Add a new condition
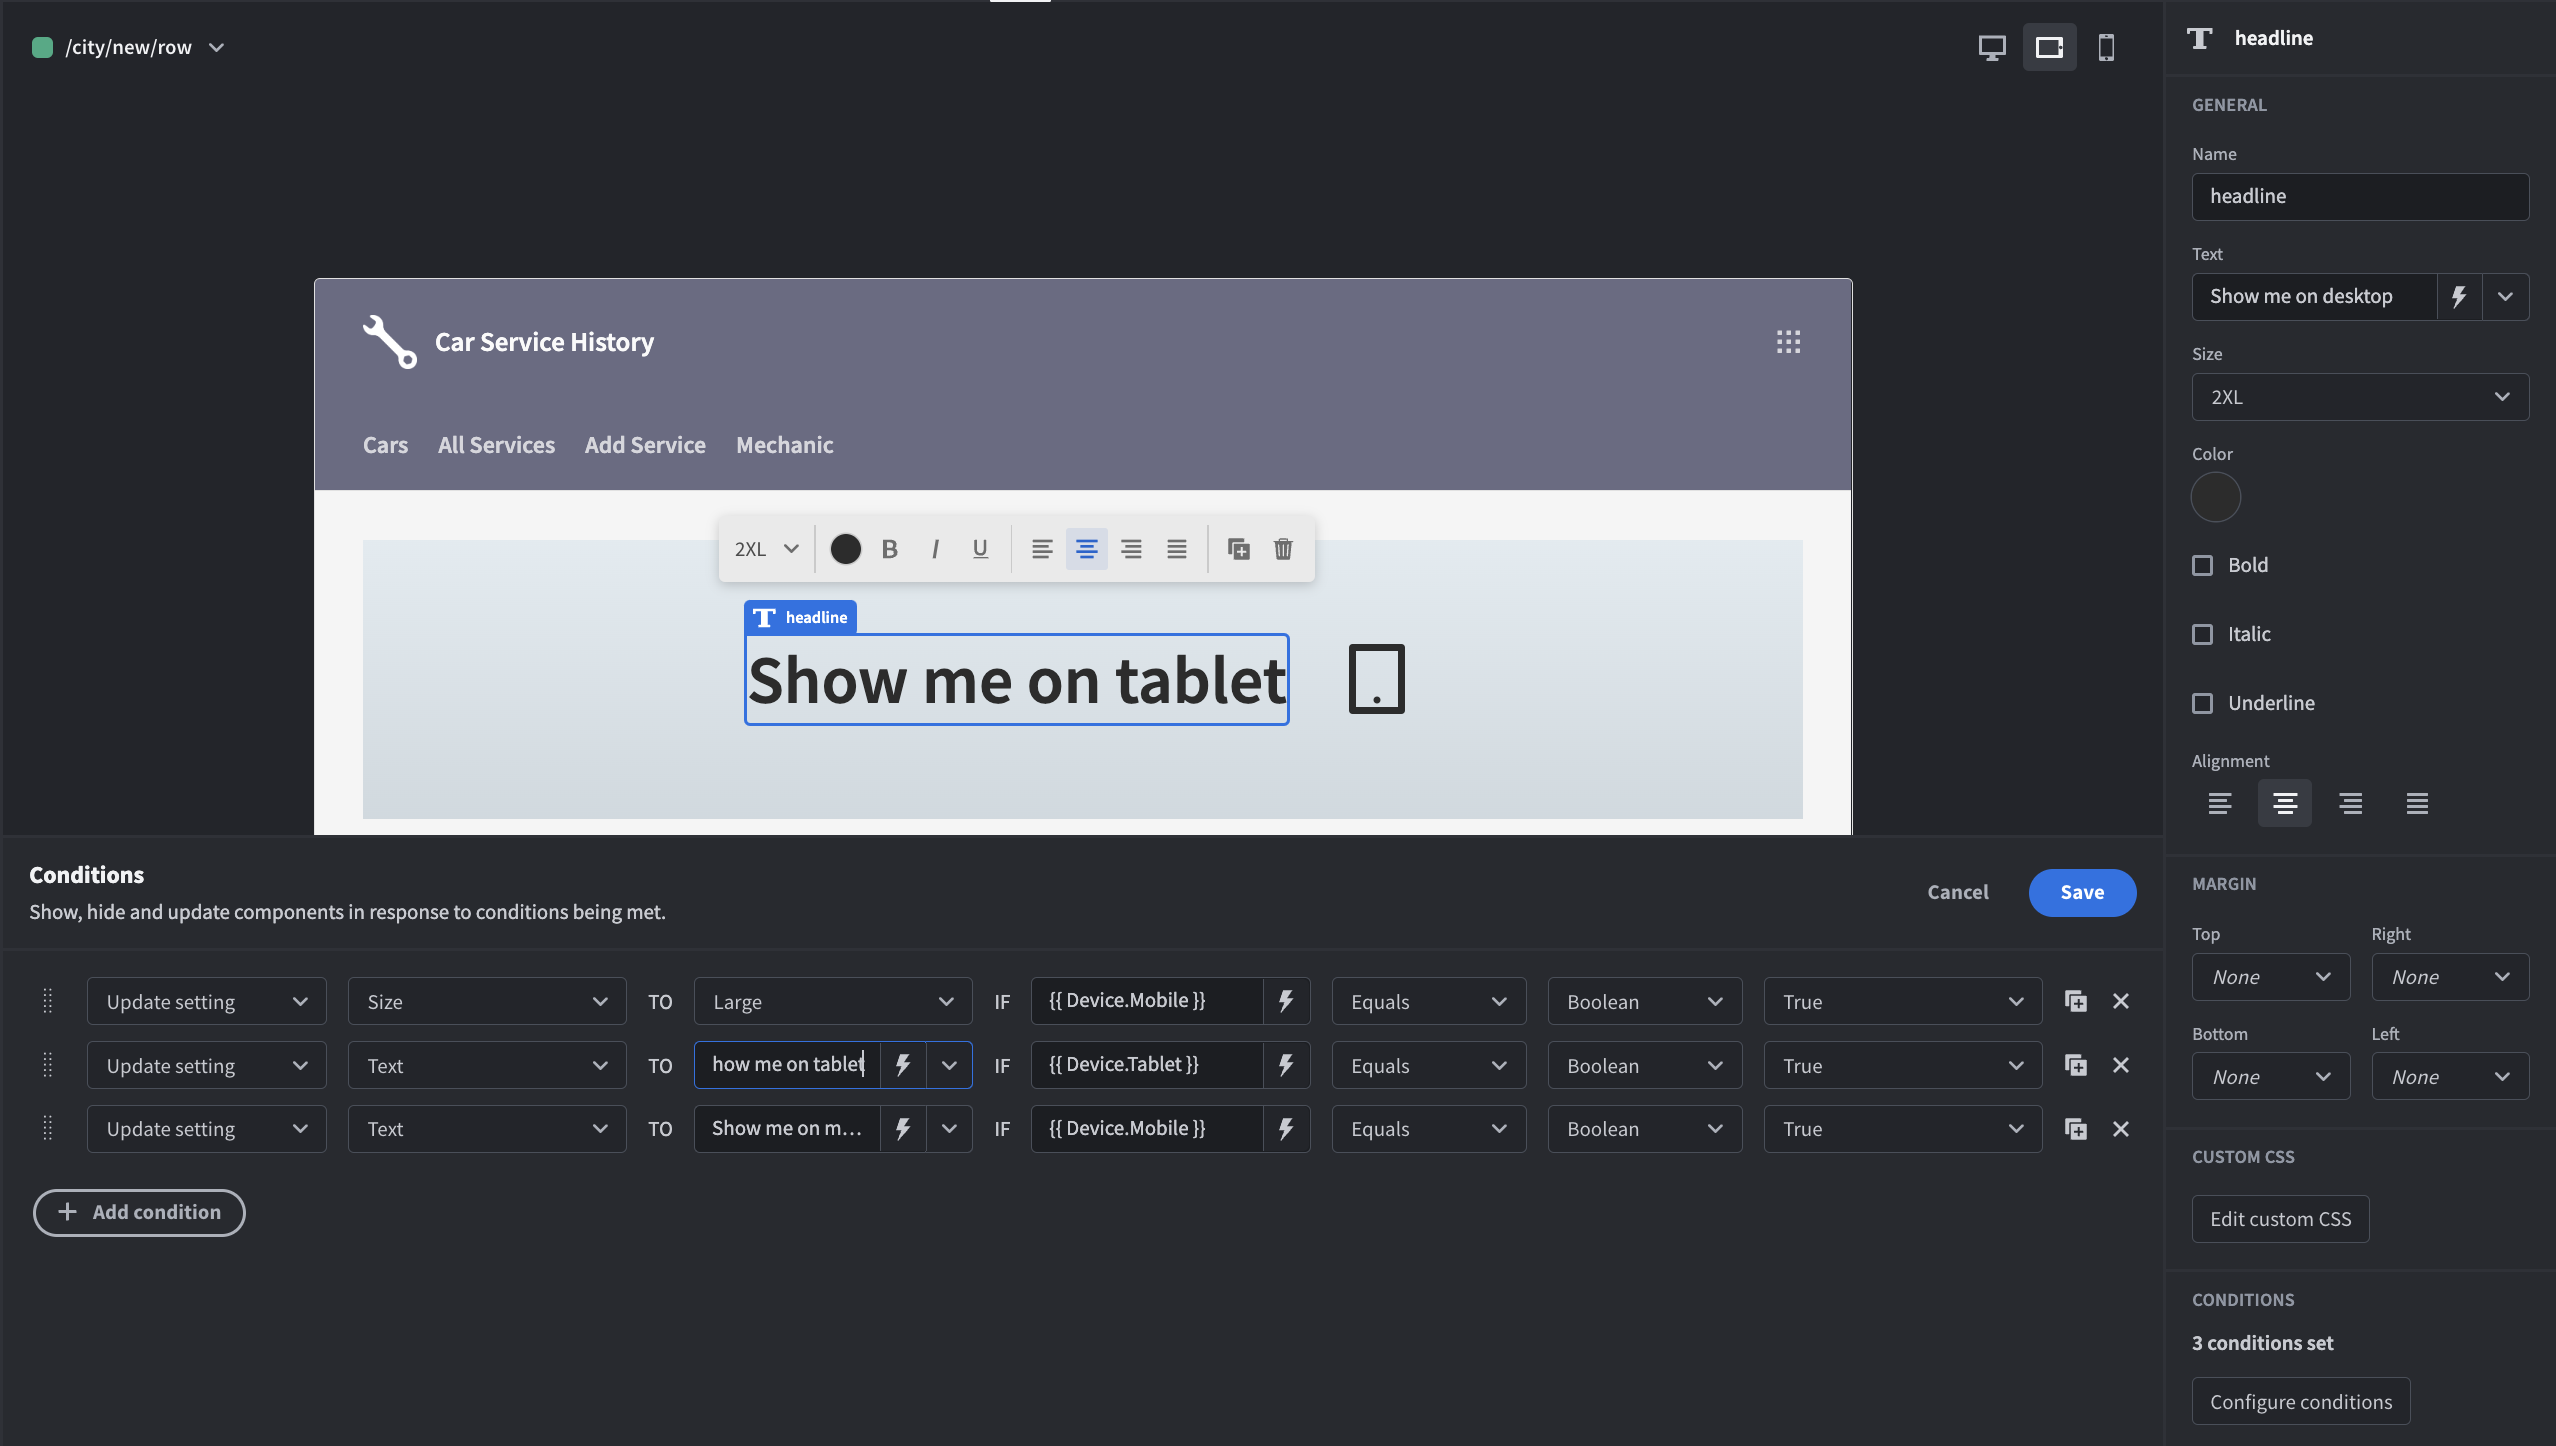Screen dimensions: 2556x1446 (139, 1212)
